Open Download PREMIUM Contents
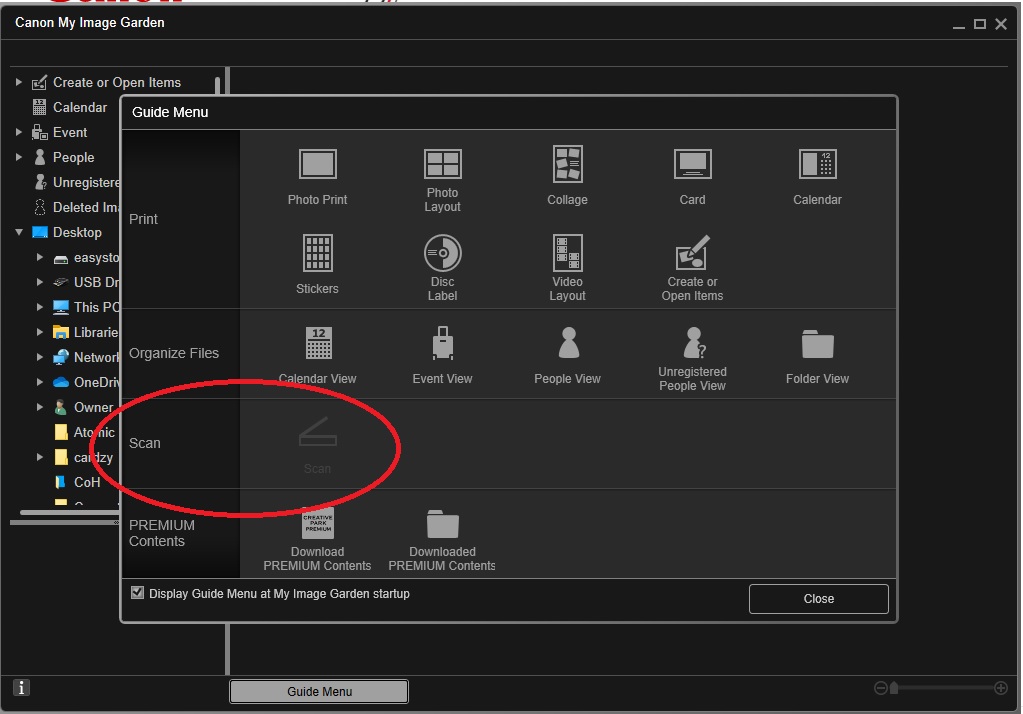1023x714 pixels. point(317,525)
